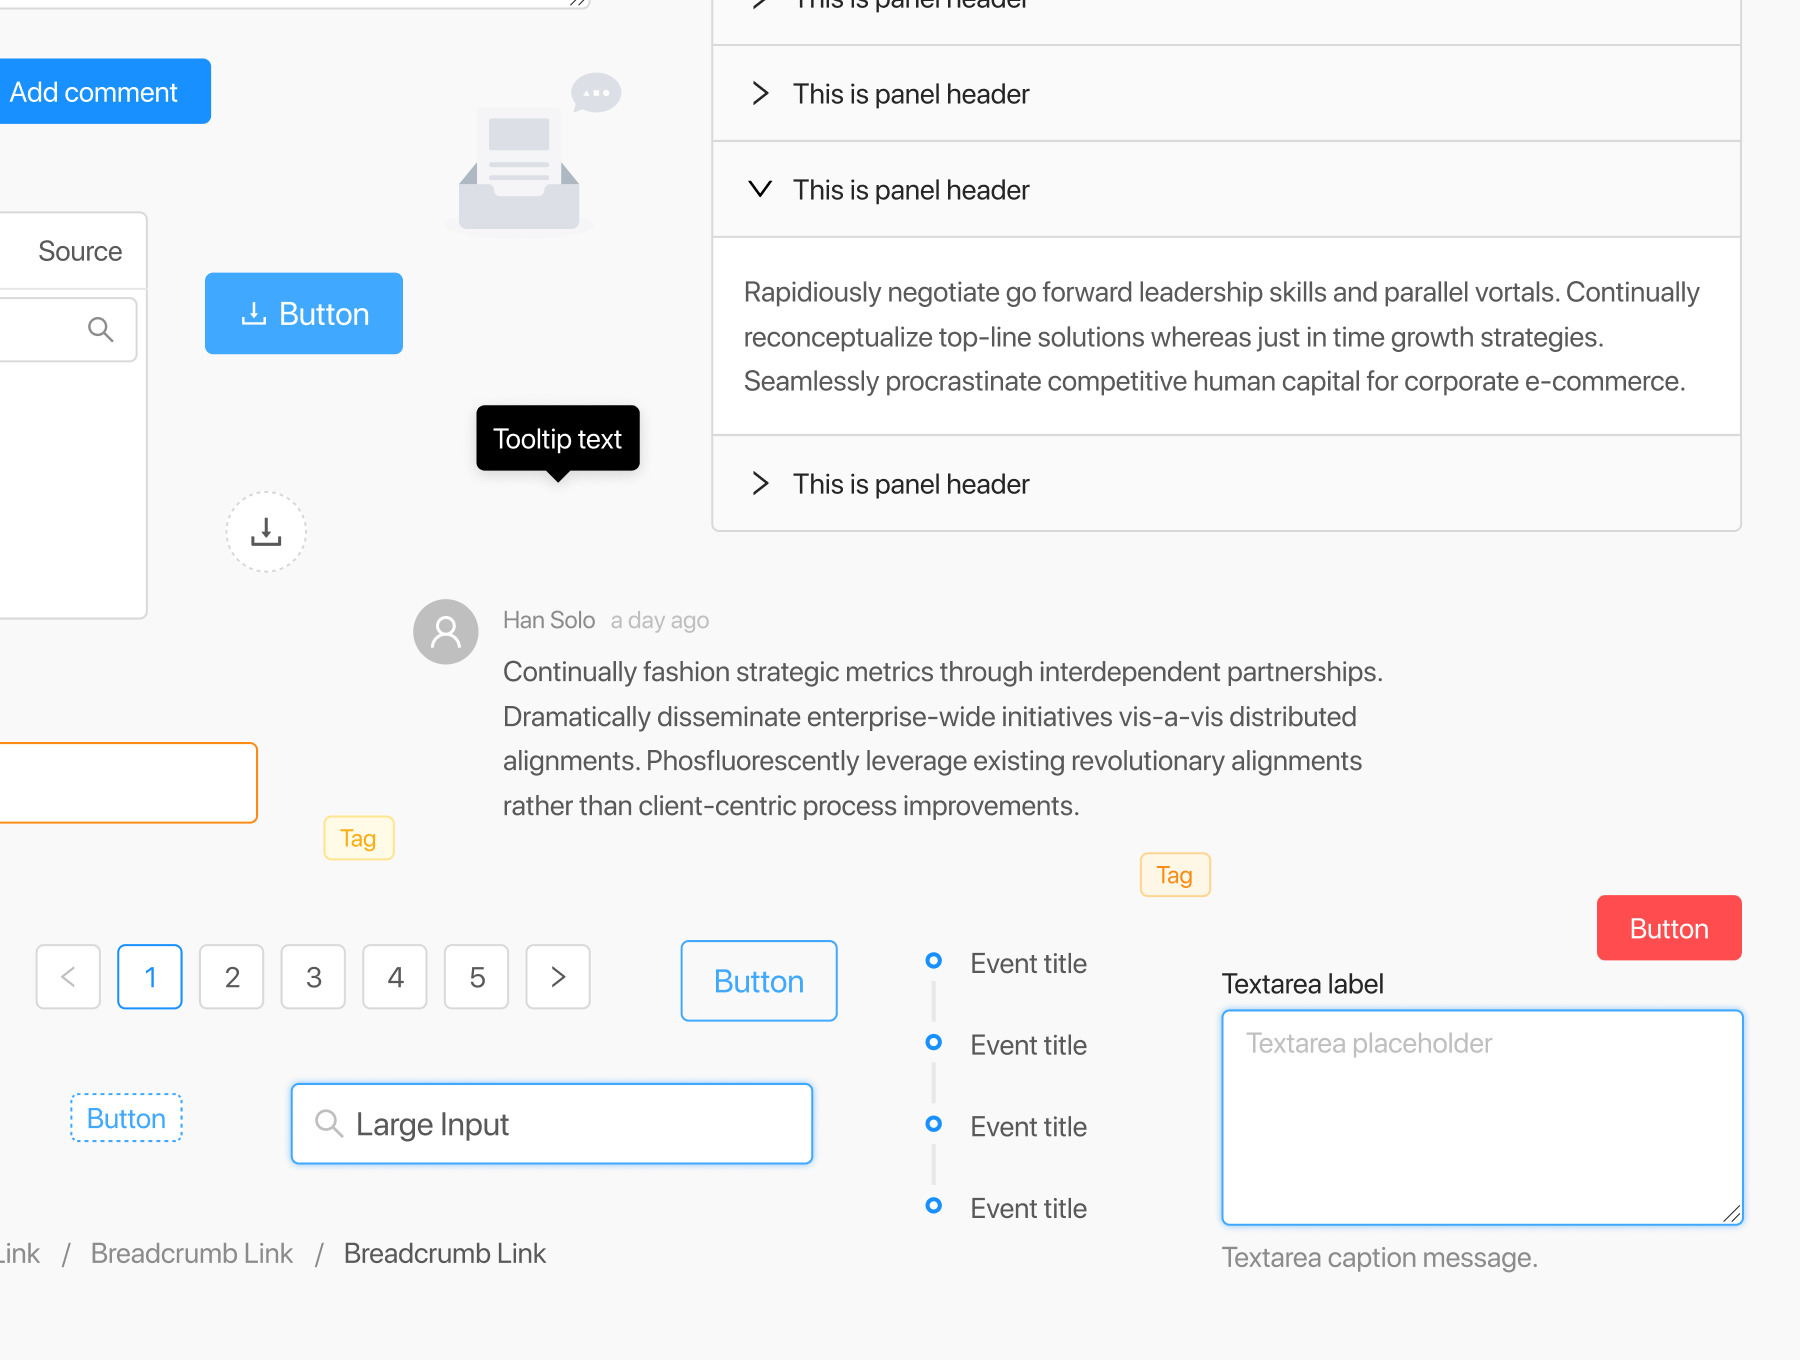1800x1360 pixels.
Task: Click the Add comment button
Action: click(100, 92)
